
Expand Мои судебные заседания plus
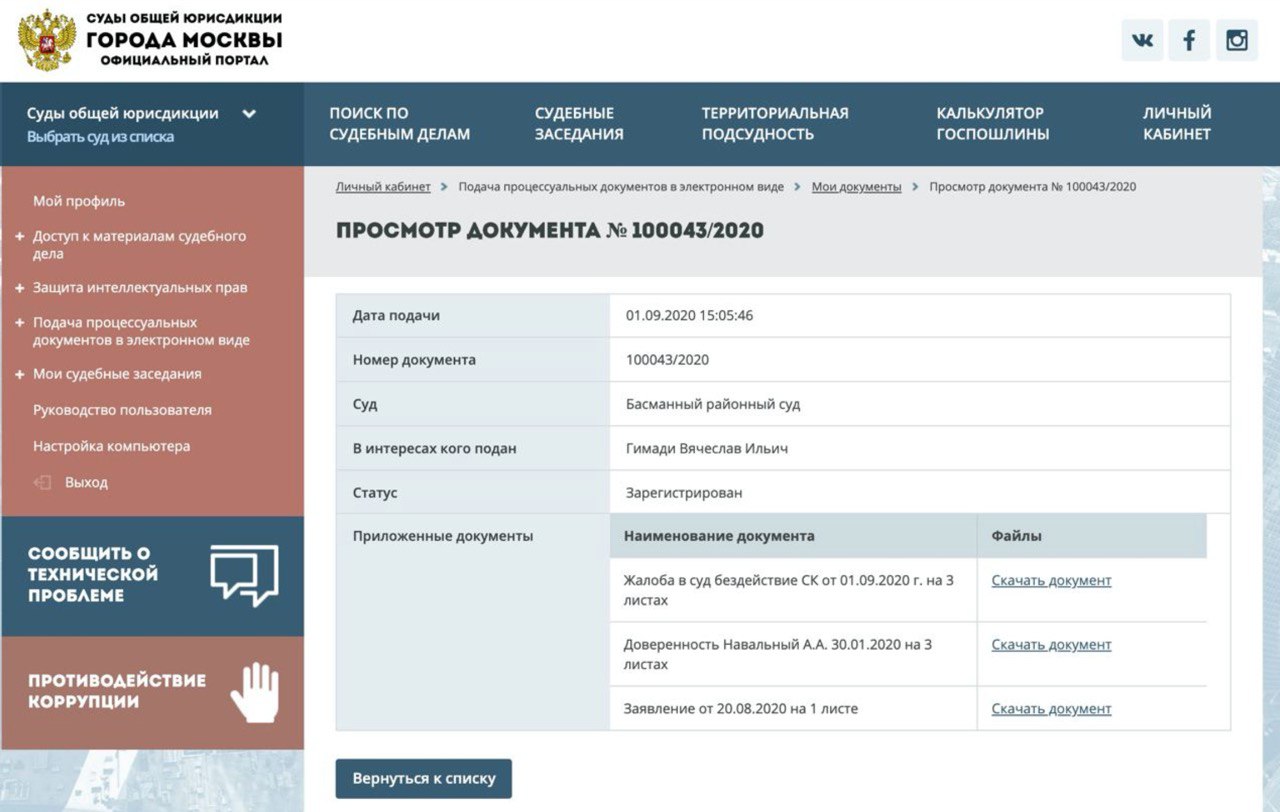tap(20, 374)
